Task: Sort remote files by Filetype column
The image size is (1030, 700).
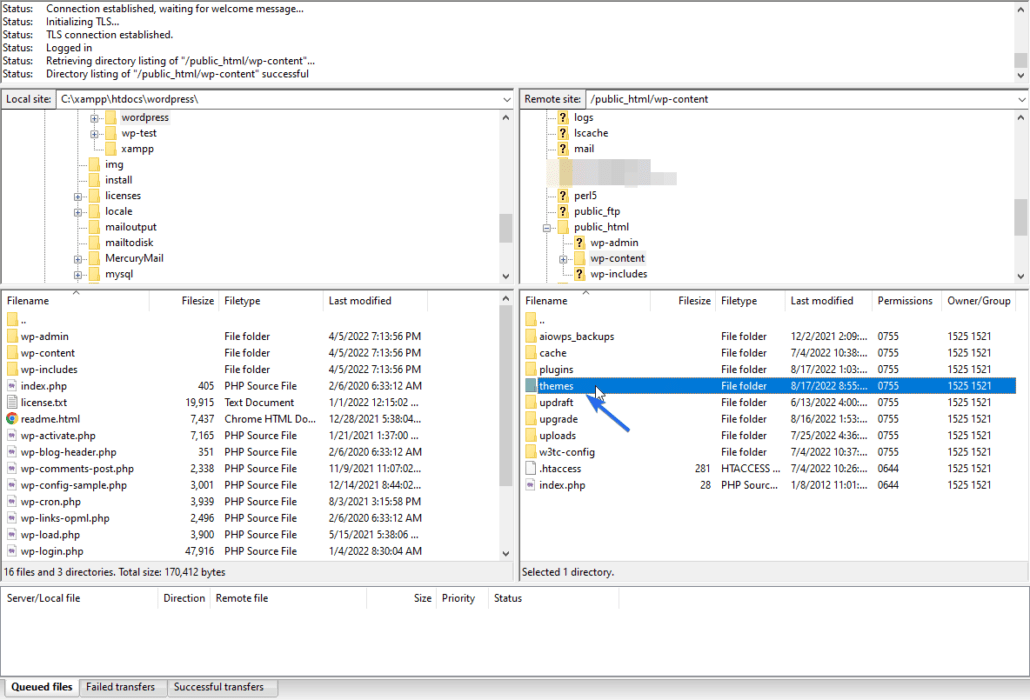Action: tap(750, 301)
